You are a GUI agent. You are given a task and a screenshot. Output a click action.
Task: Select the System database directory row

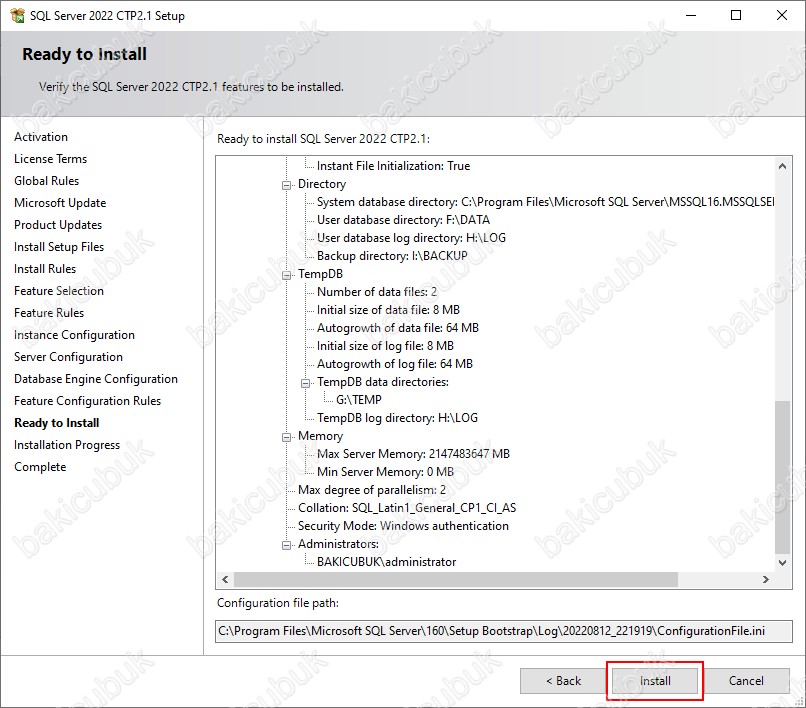pyautogui.click(x=546, y=202)
